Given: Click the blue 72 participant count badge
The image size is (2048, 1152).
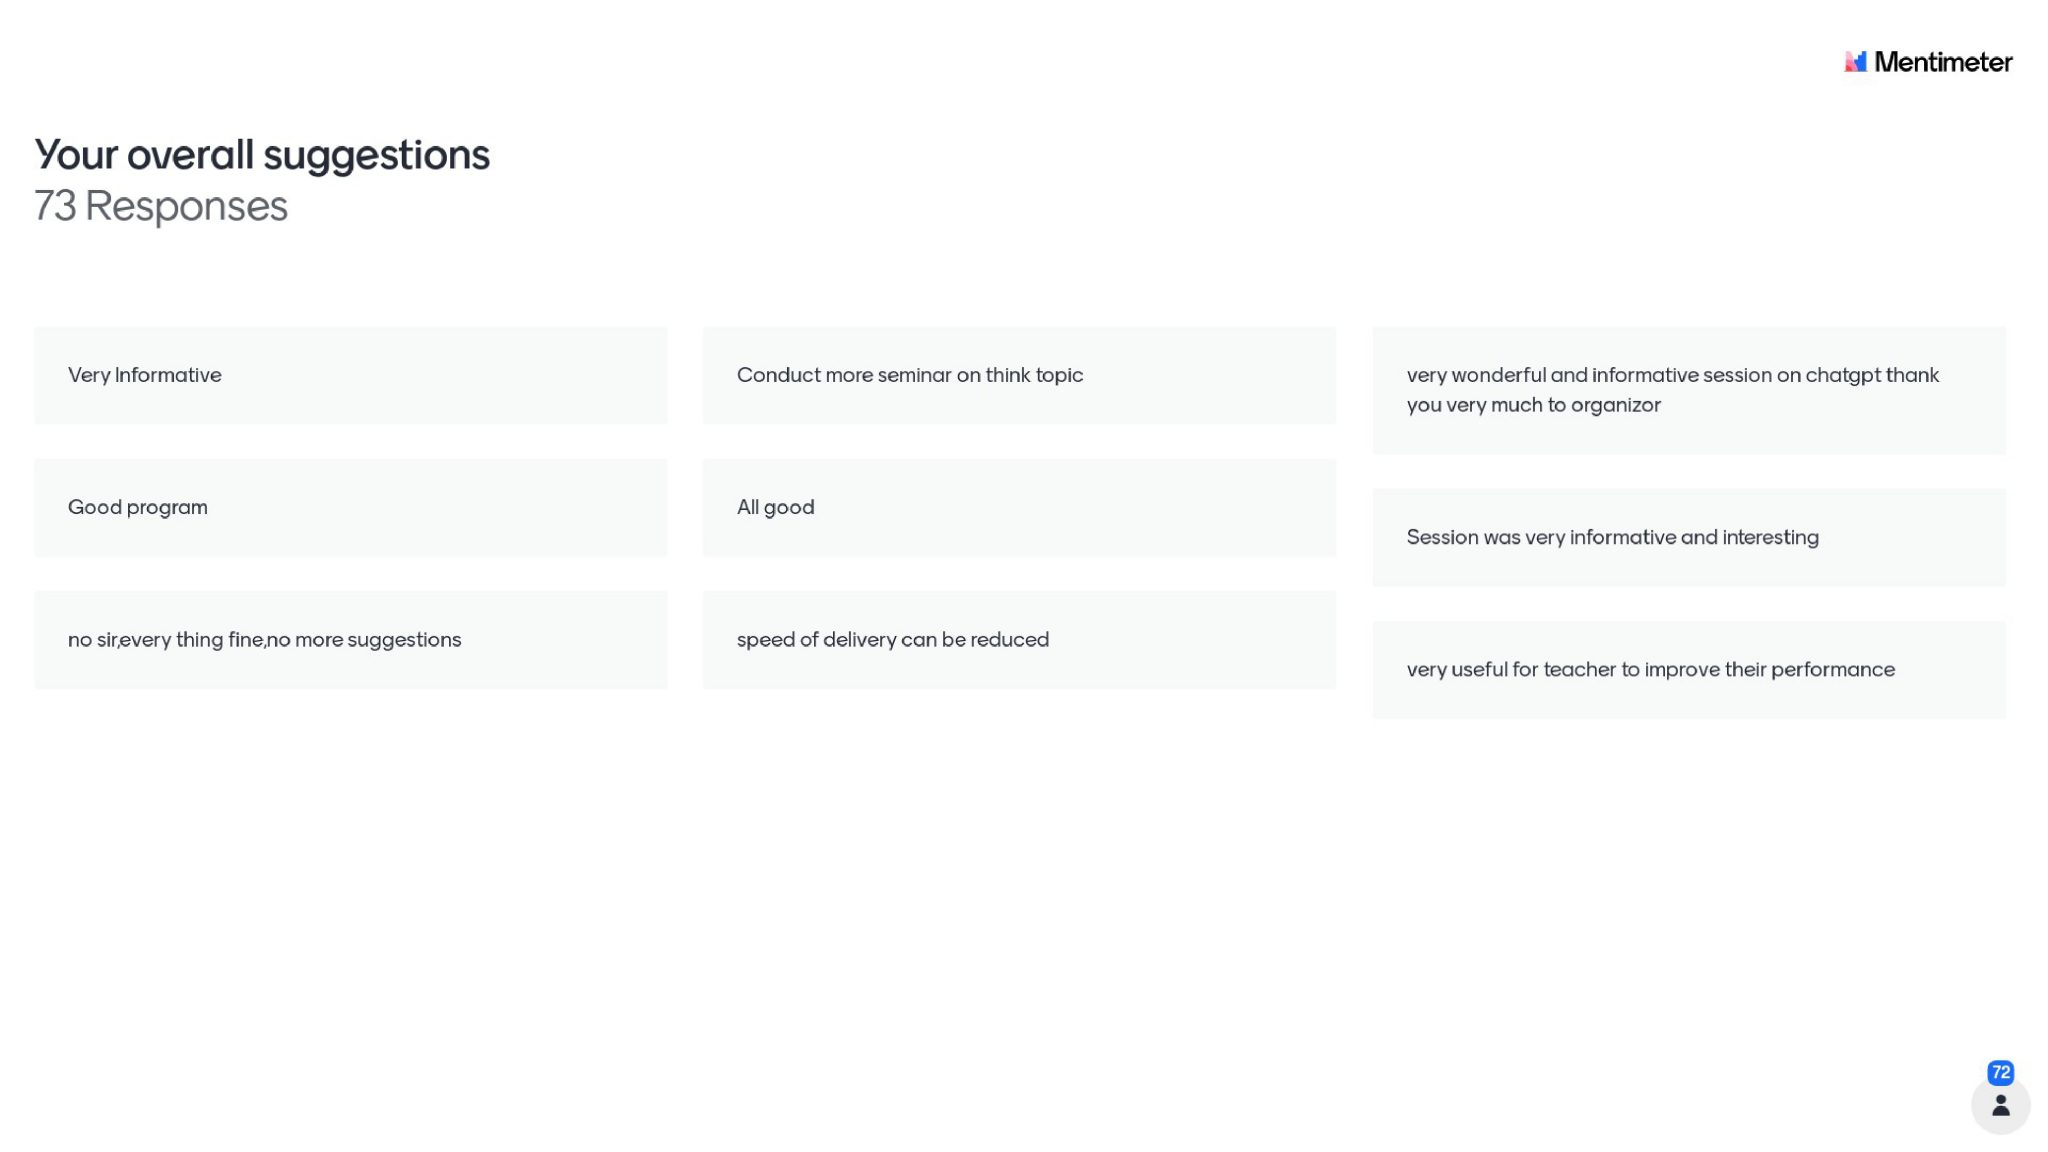Looking at the screenshot, I should 2000,1072.
